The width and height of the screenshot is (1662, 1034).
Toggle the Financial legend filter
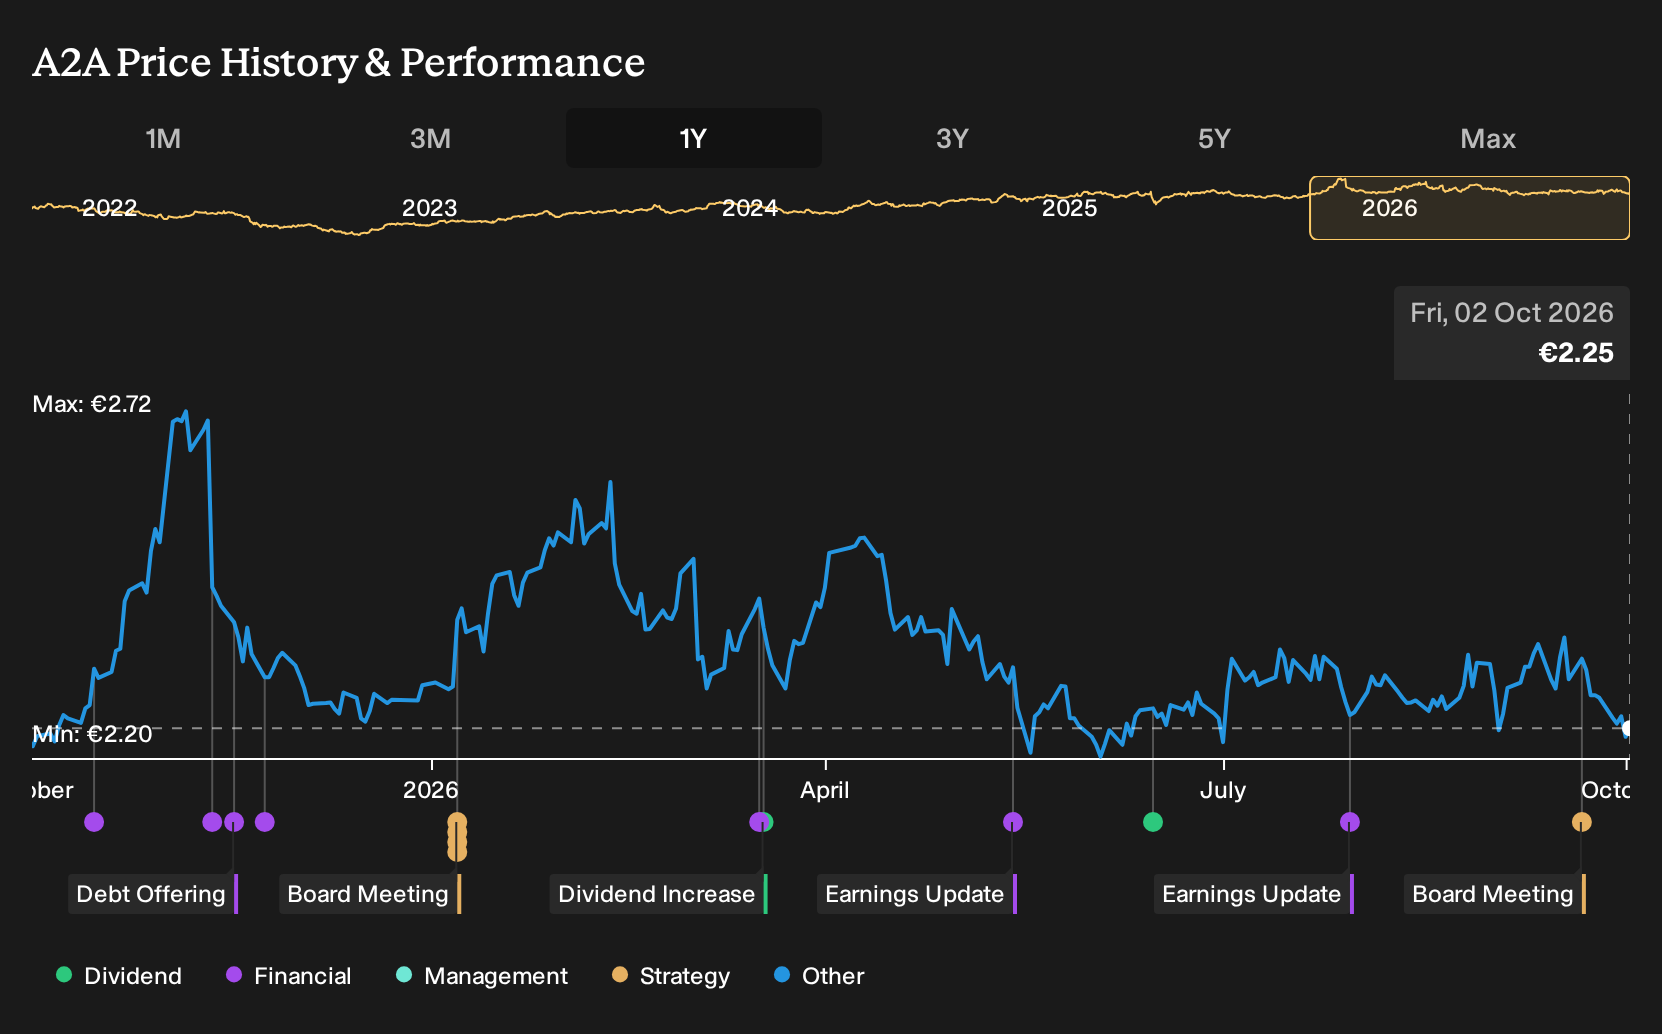pos(289,976)
